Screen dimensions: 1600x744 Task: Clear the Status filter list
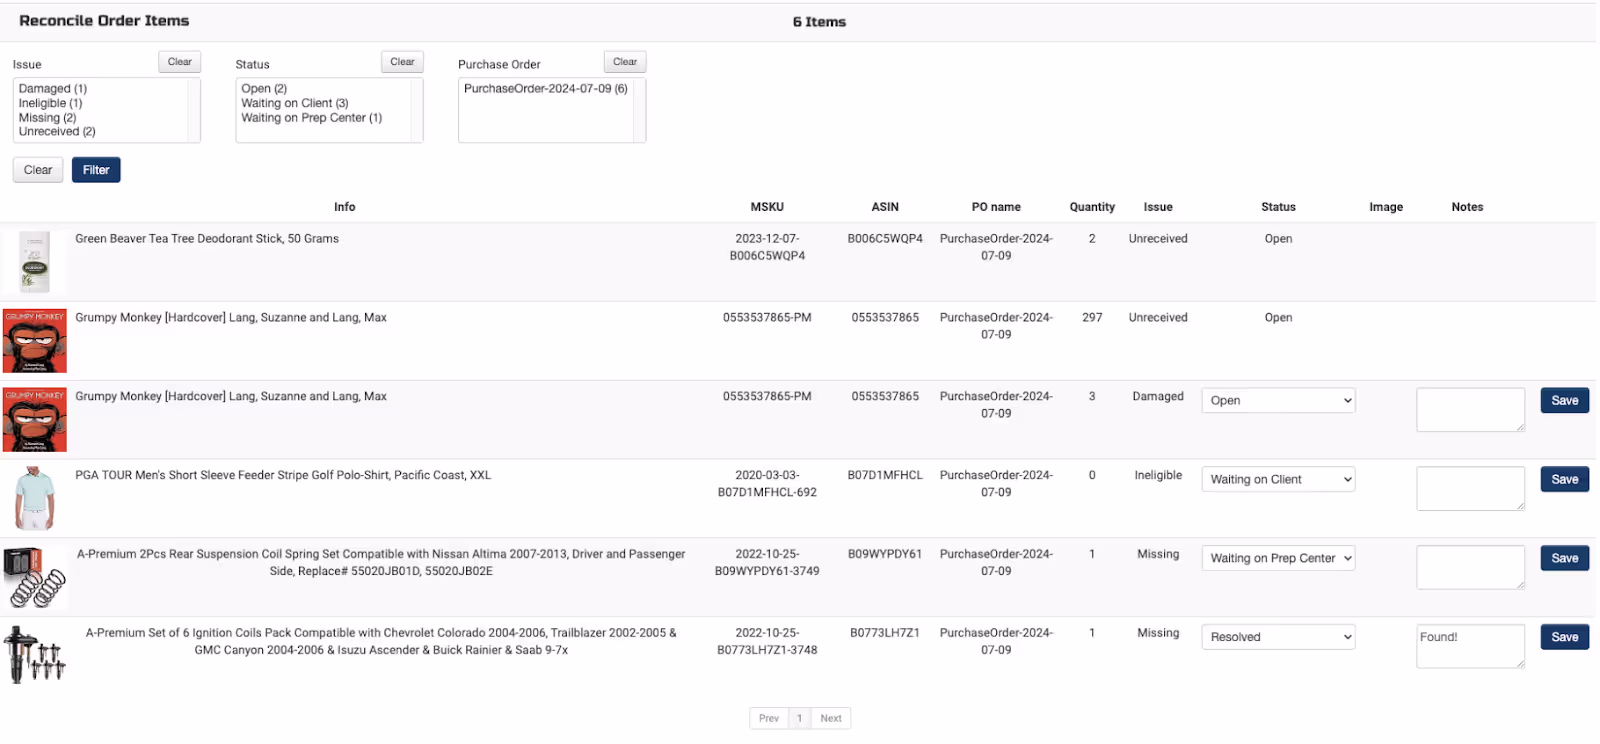402,62
